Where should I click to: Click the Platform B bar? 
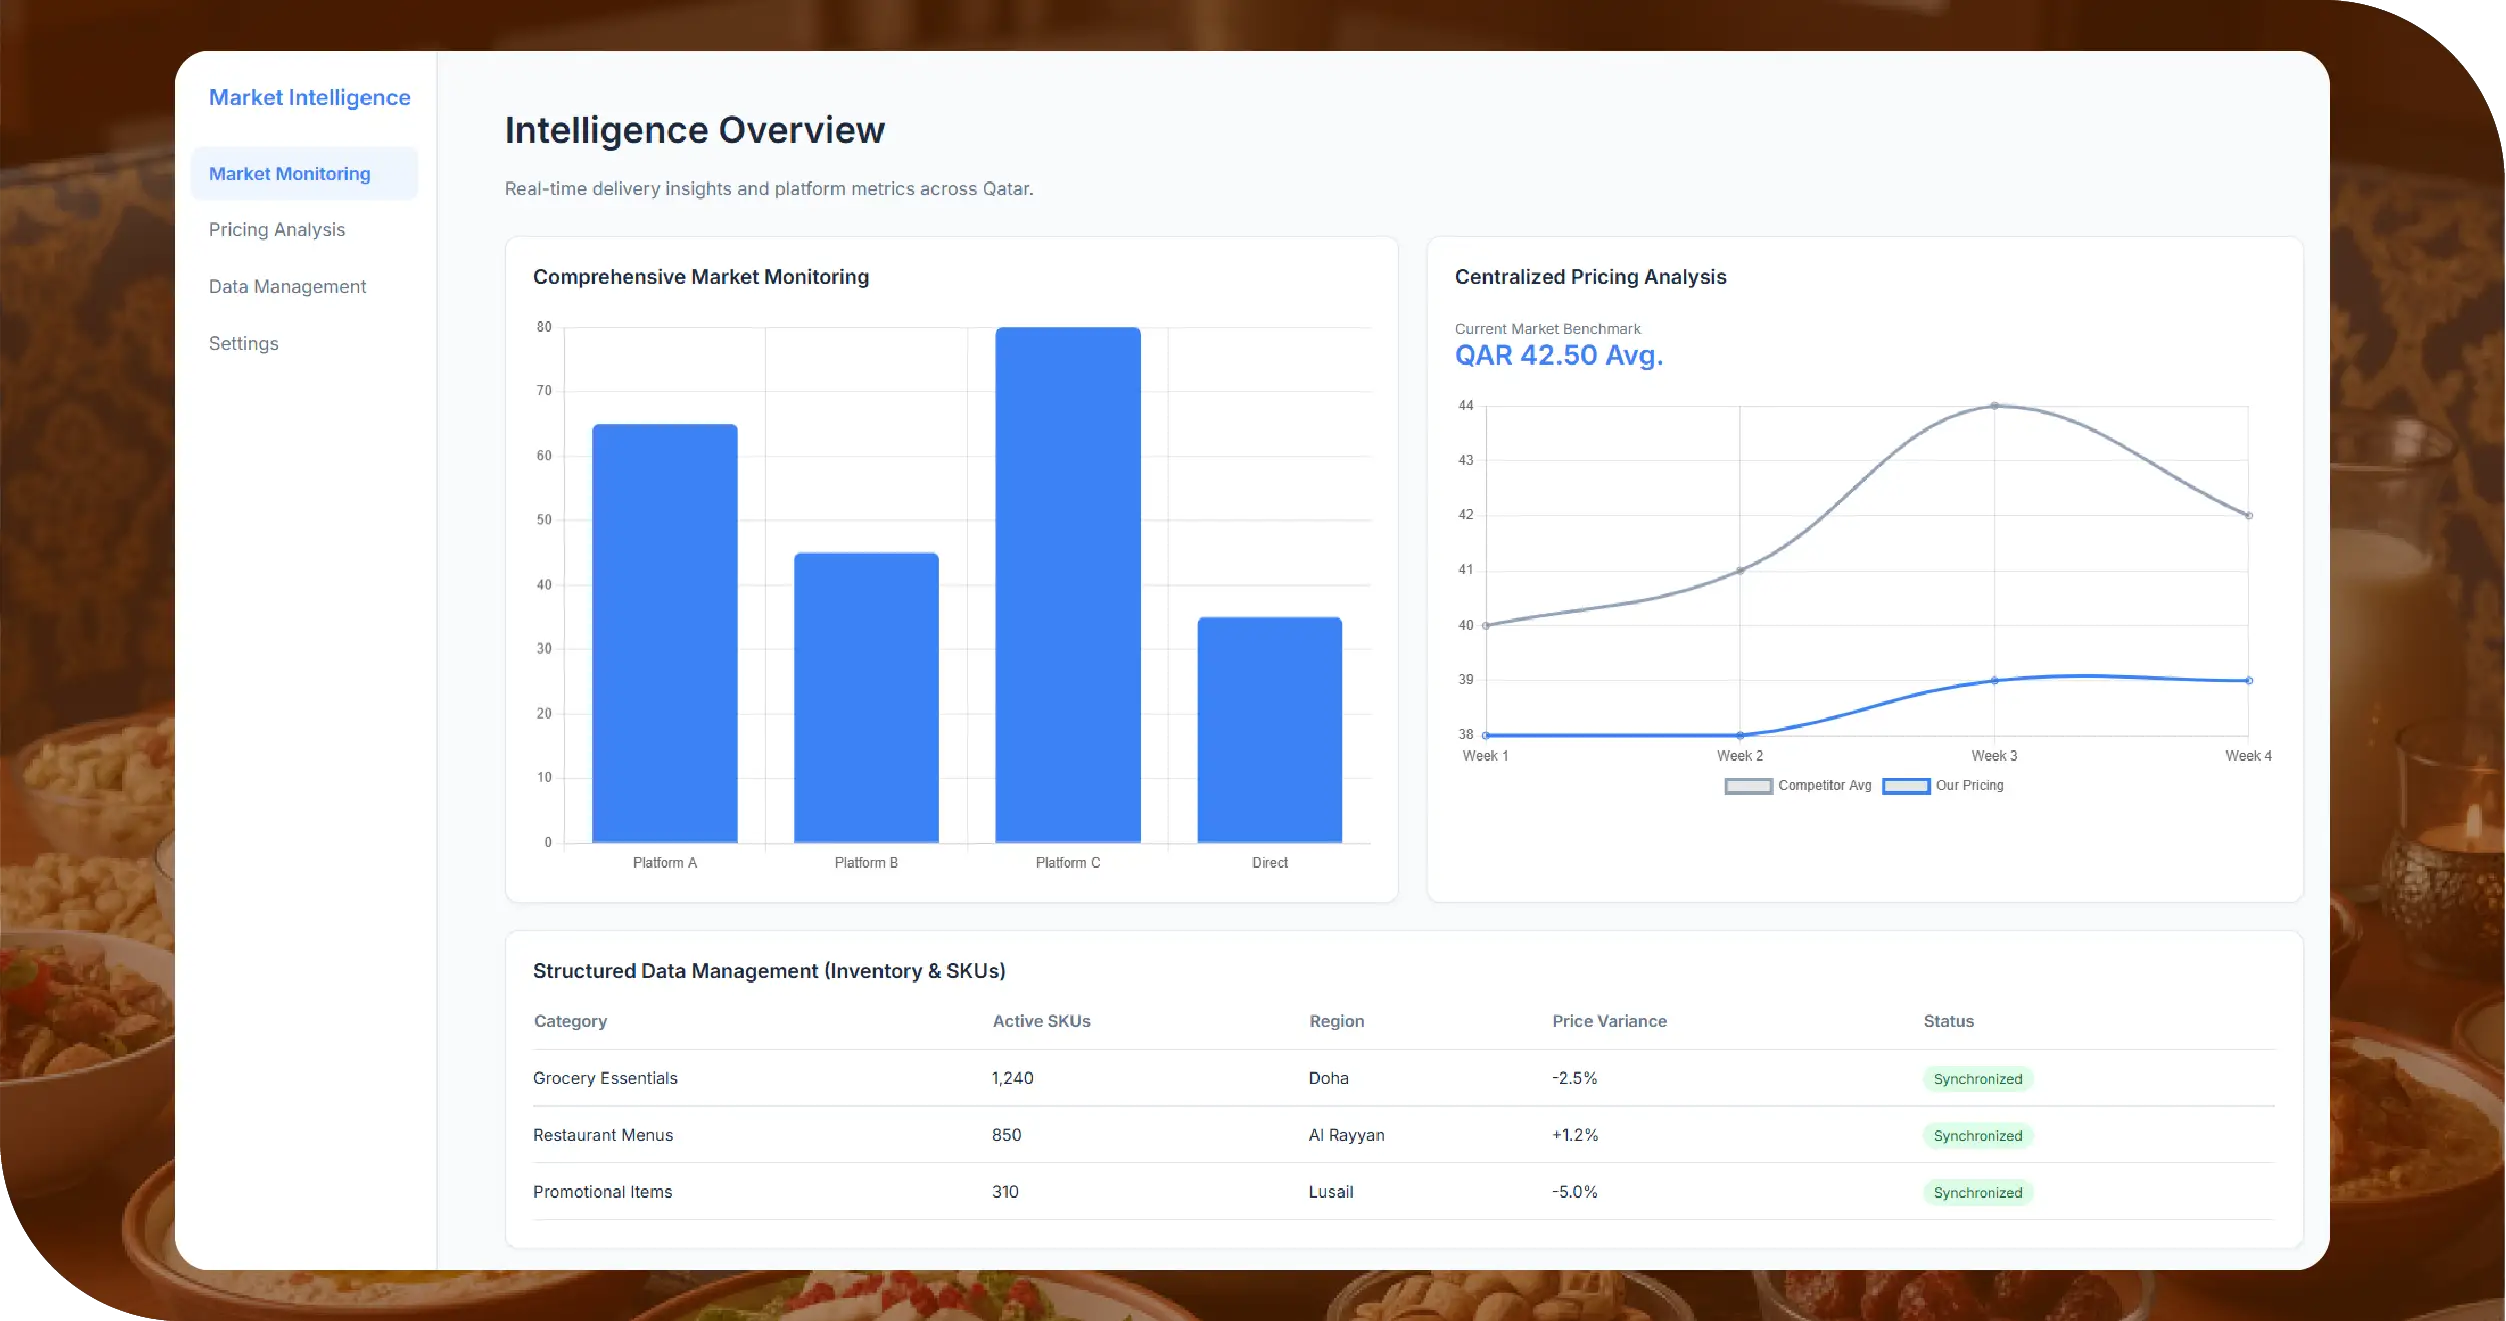point(866,697)
